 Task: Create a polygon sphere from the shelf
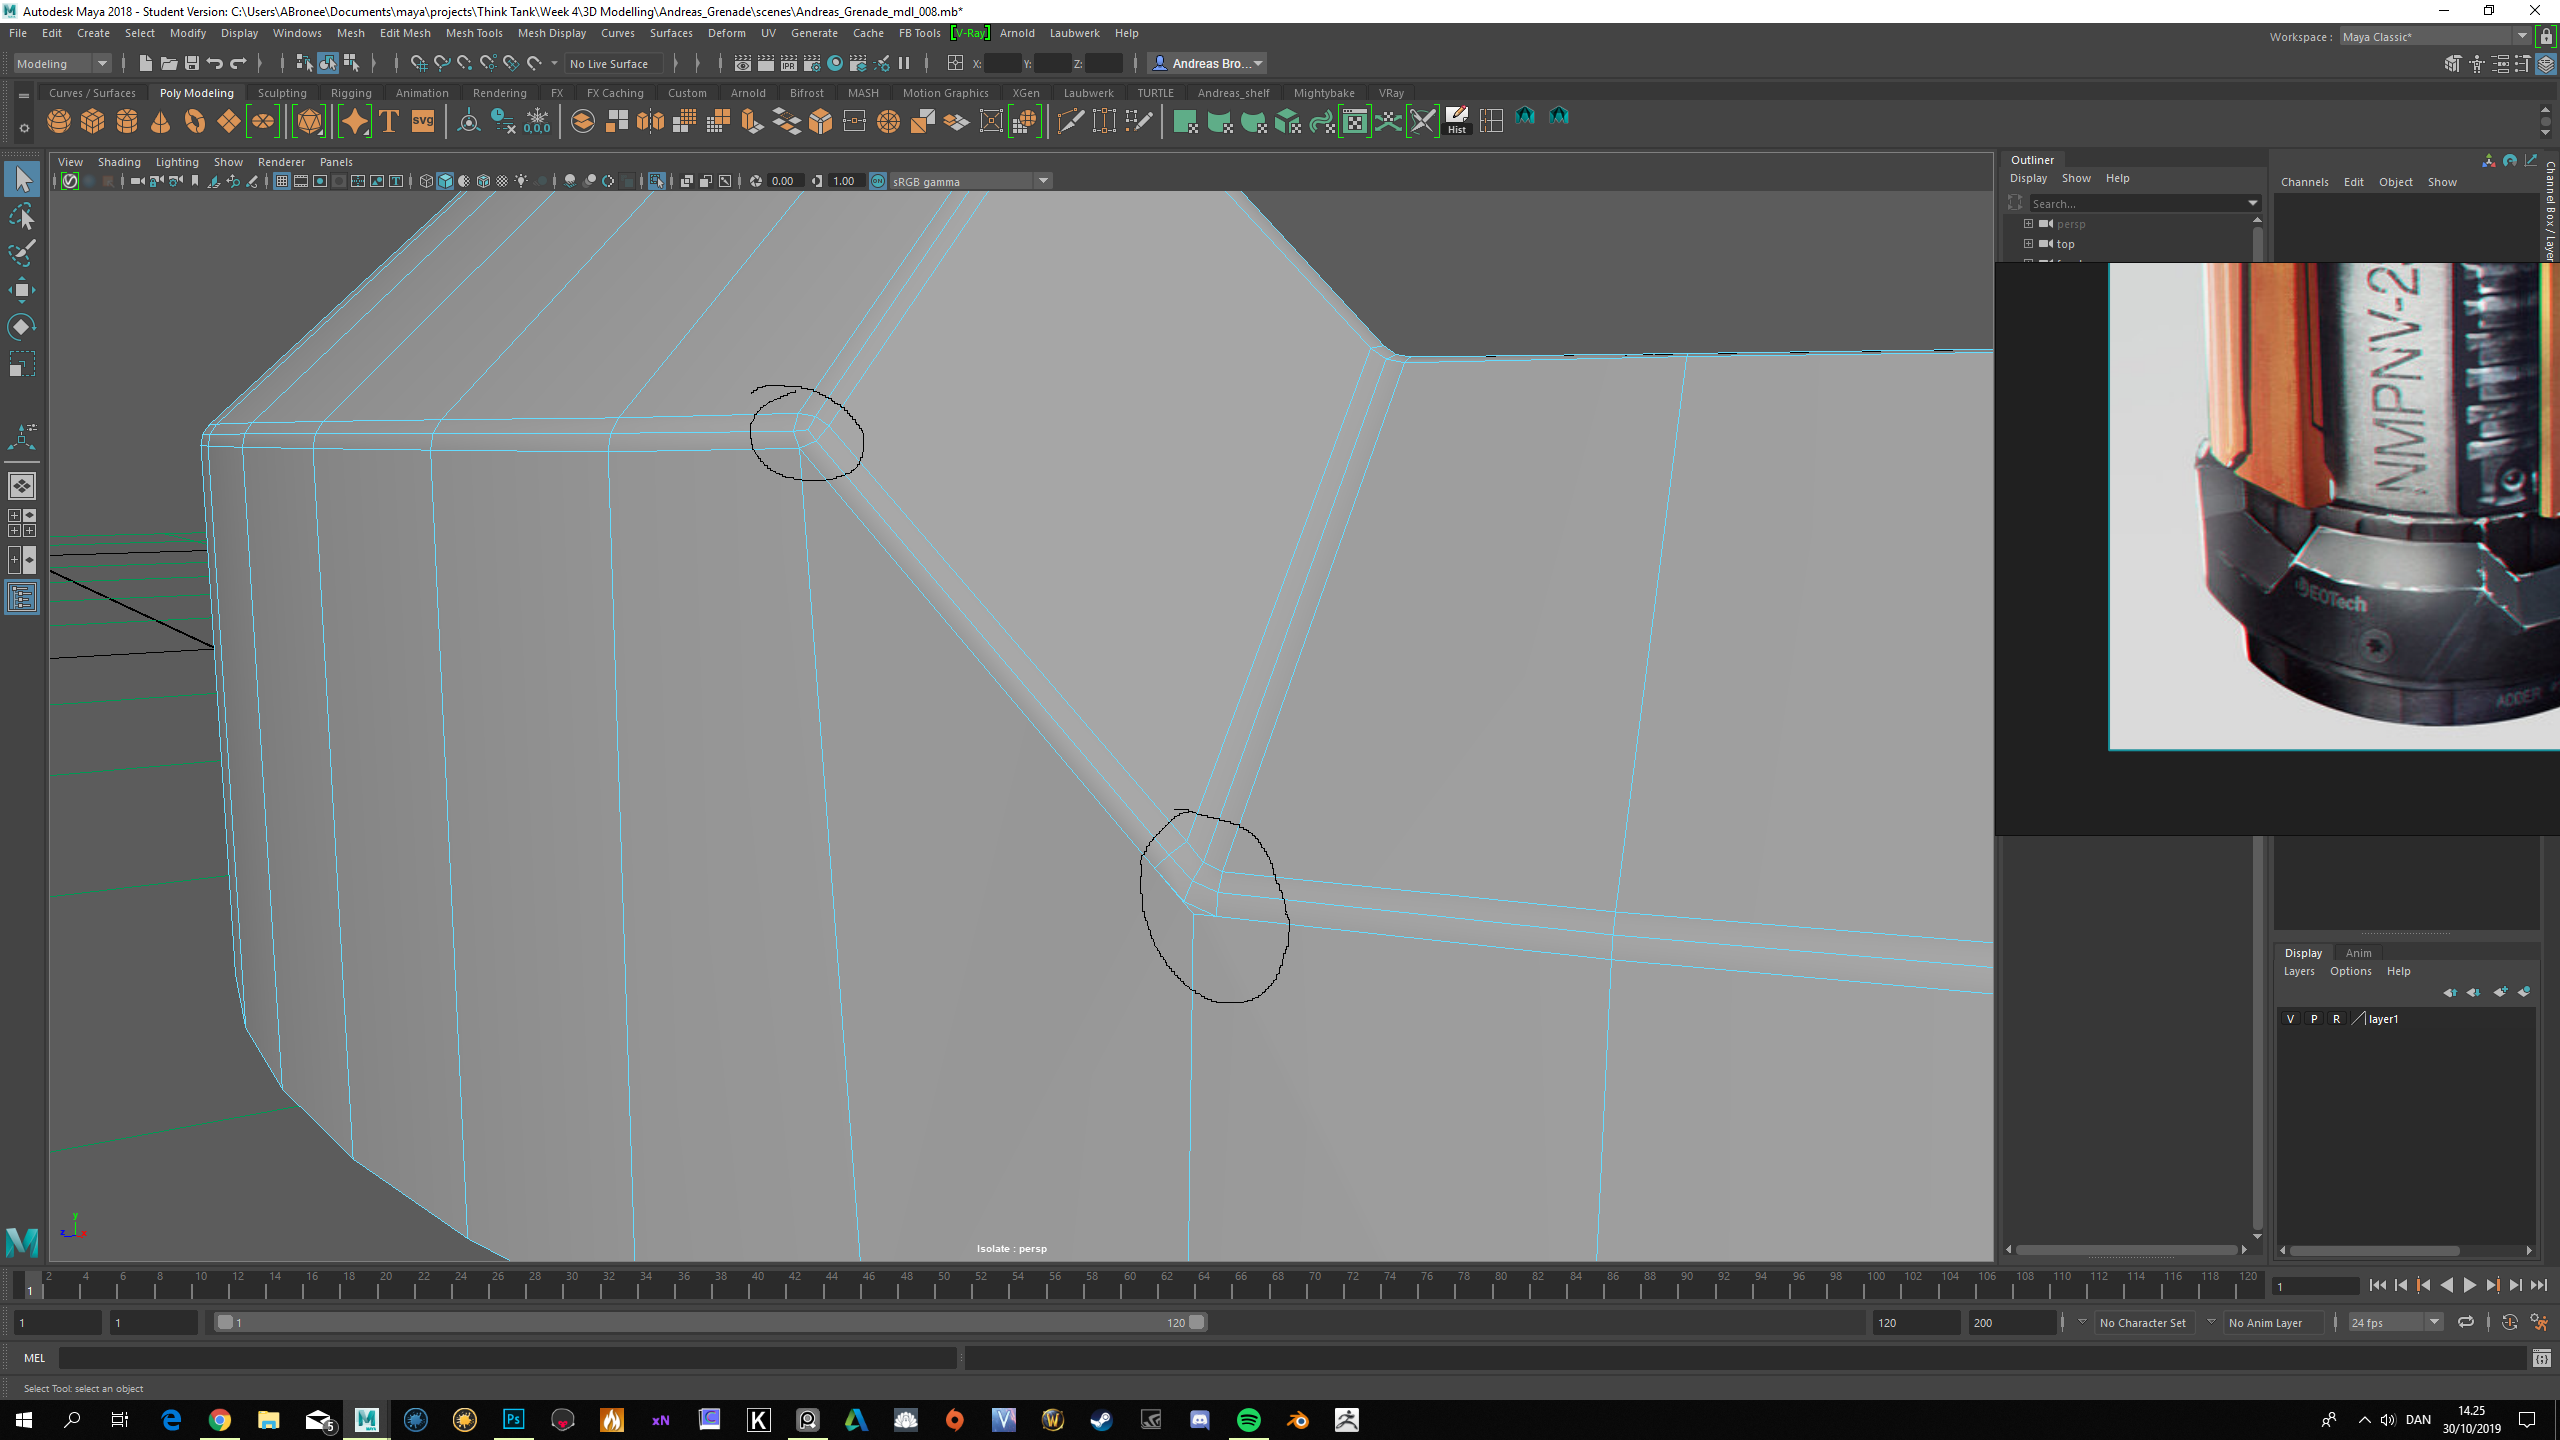click(x=59, y=121)
